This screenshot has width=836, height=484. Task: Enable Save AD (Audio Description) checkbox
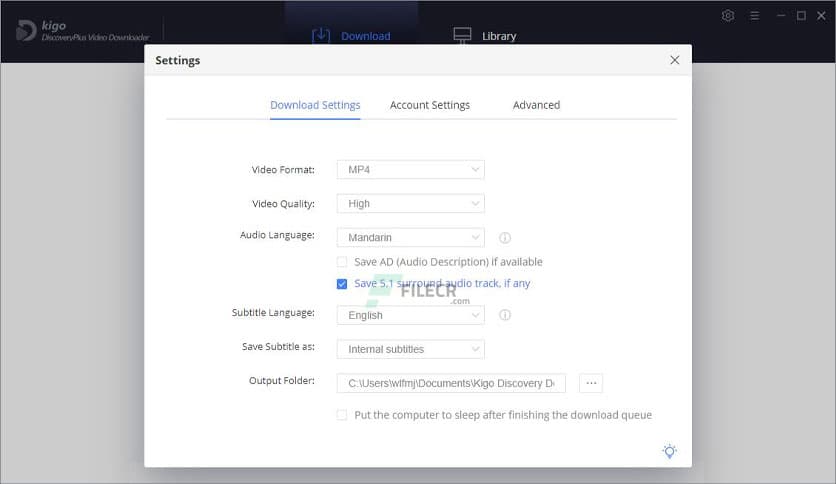point(342,262)
